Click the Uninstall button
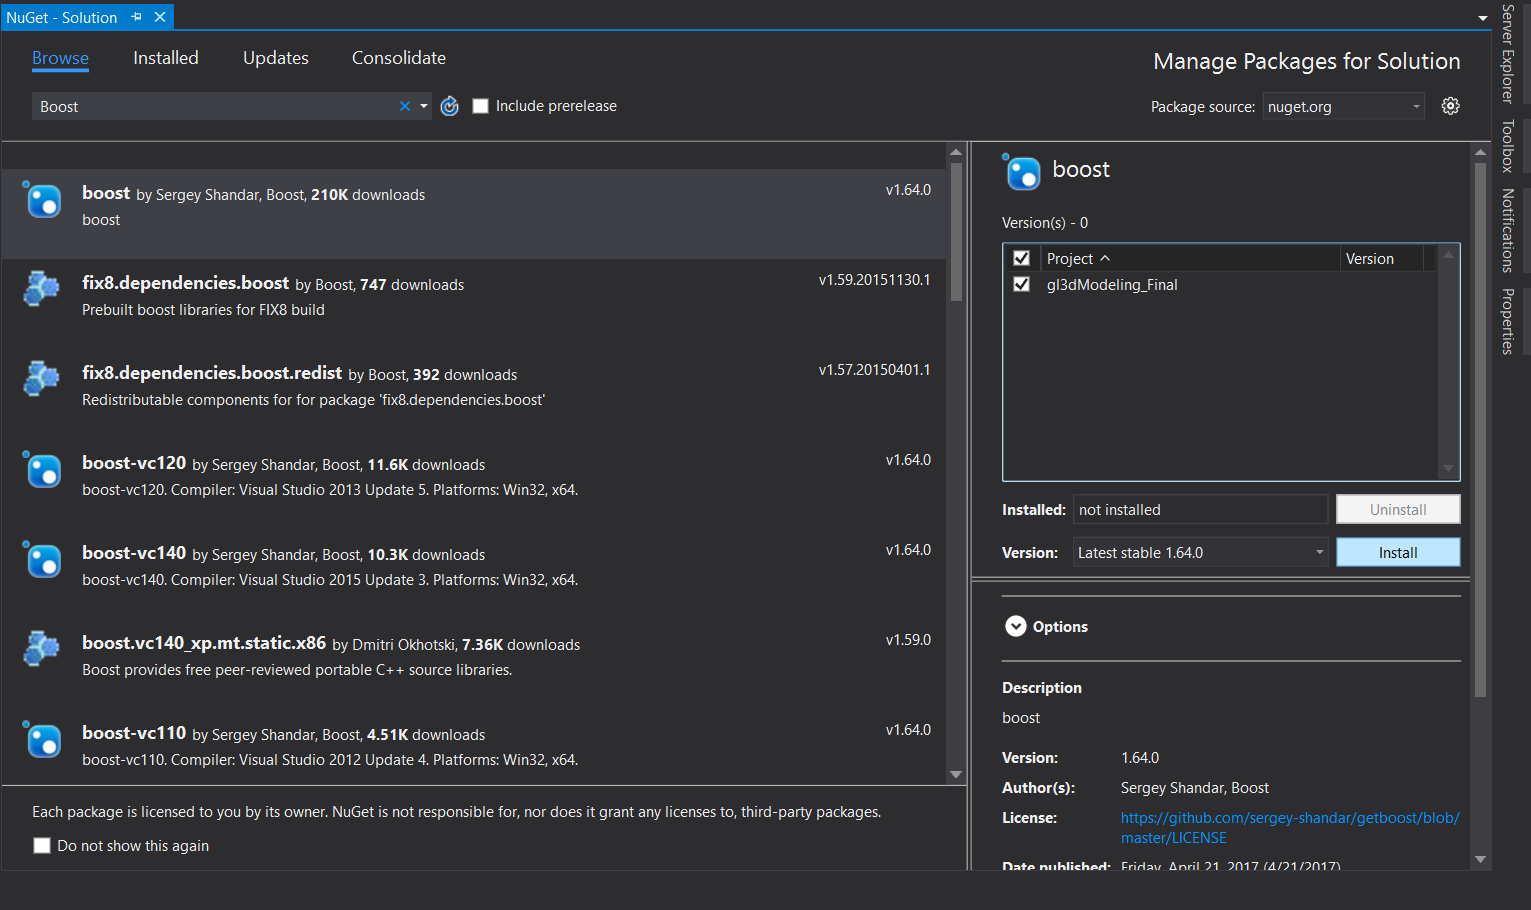Image resolution: width=1531 pixels, height=910 pixels. [x=1398, y=509]
